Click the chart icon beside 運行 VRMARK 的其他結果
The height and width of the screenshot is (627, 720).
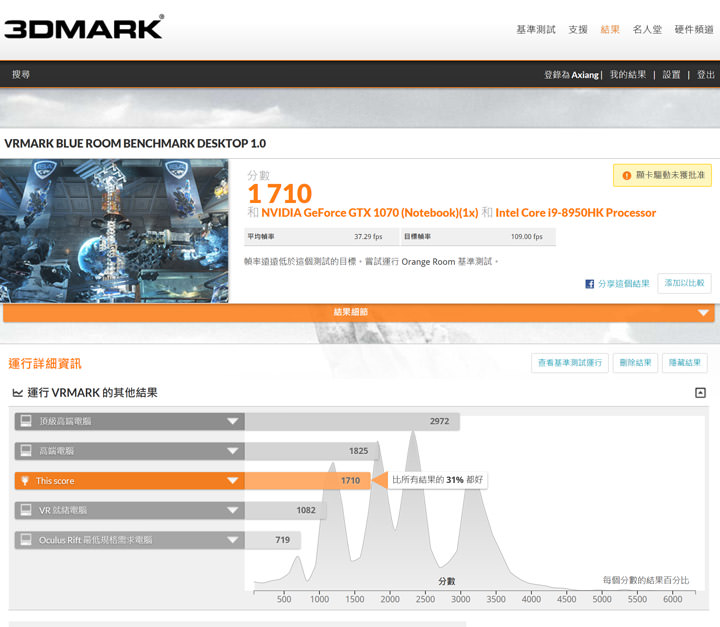pyautogui.click(x=18, y=393)
